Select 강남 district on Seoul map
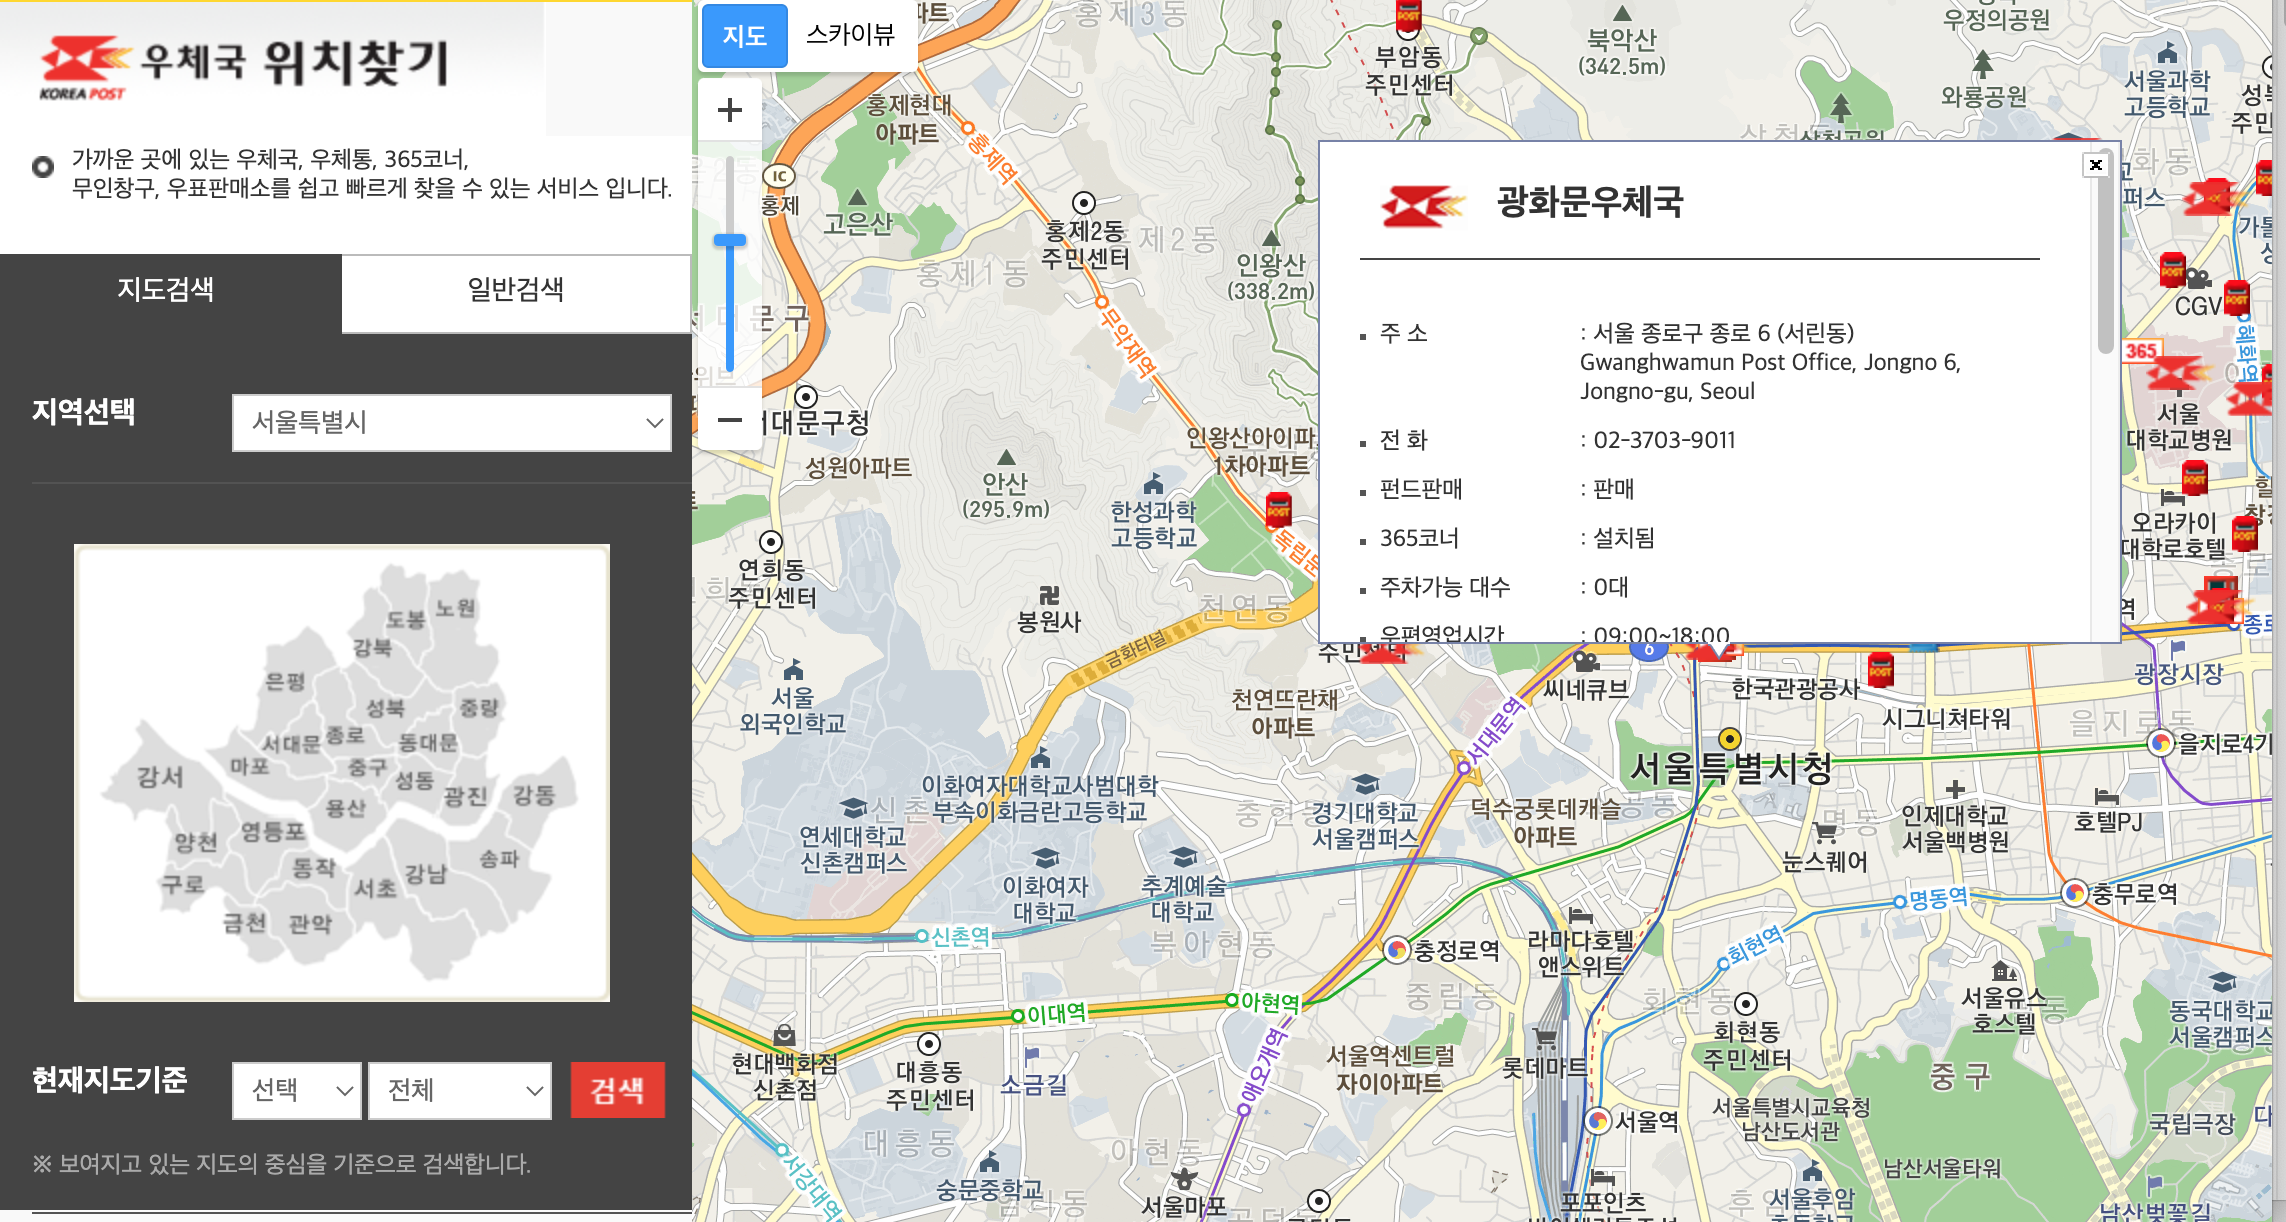Viewport: 2286px width, 1222px height. point(425,873)
